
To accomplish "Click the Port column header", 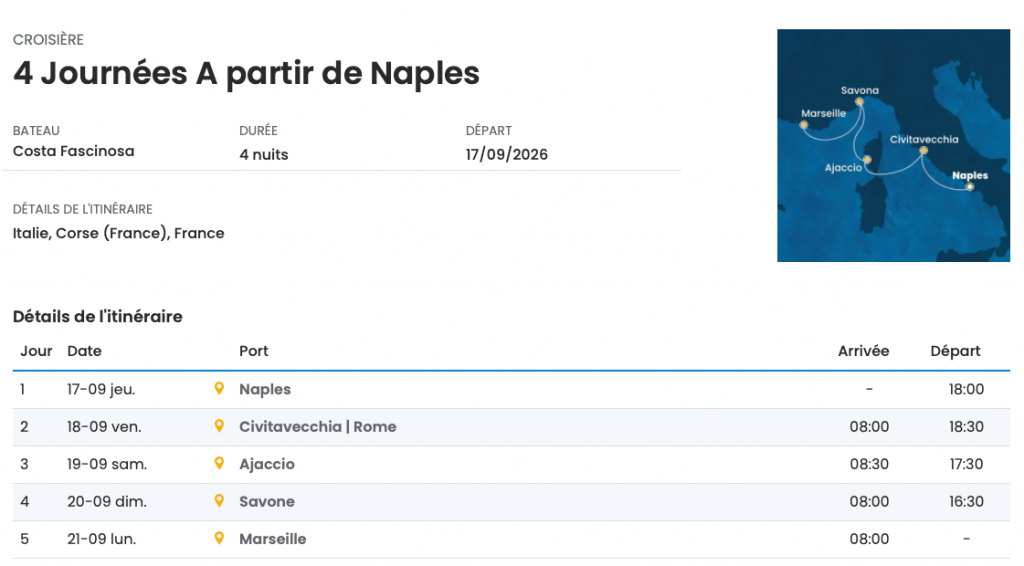I will (x=254, y=351).
